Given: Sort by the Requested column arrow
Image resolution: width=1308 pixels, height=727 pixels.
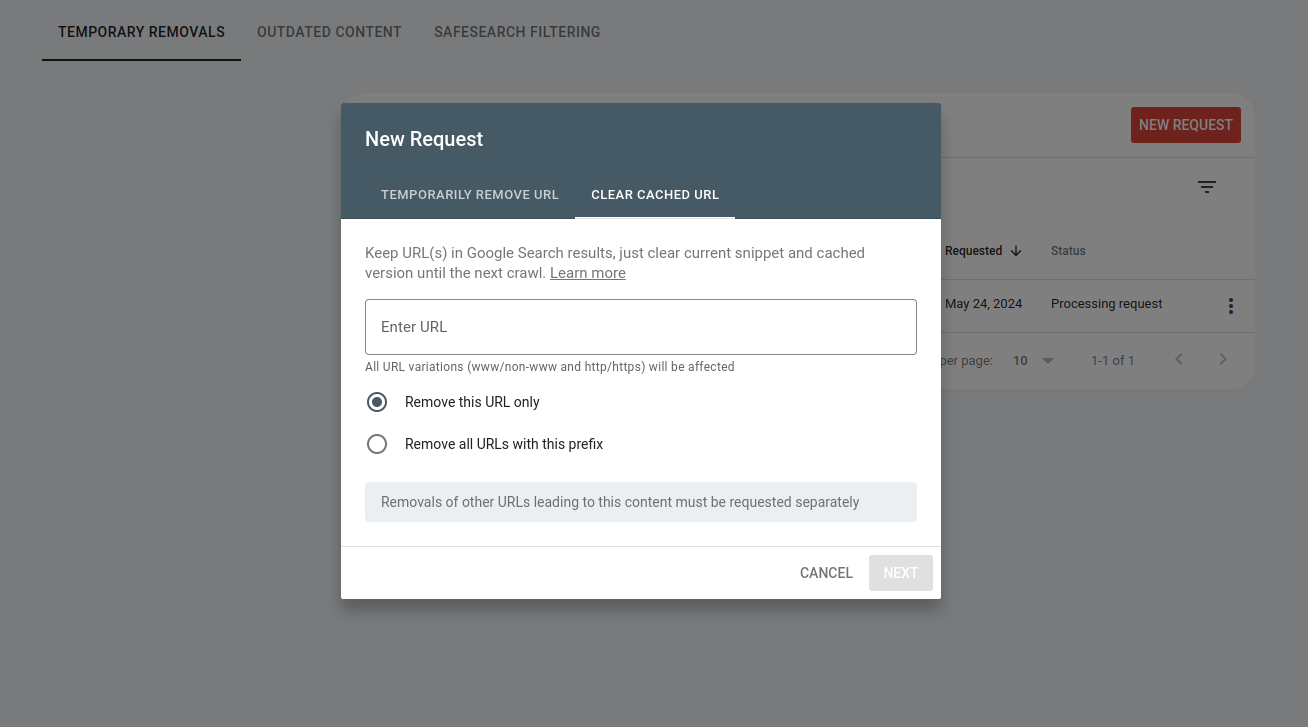Looking at the screenshot, I should coord(1016,251).
